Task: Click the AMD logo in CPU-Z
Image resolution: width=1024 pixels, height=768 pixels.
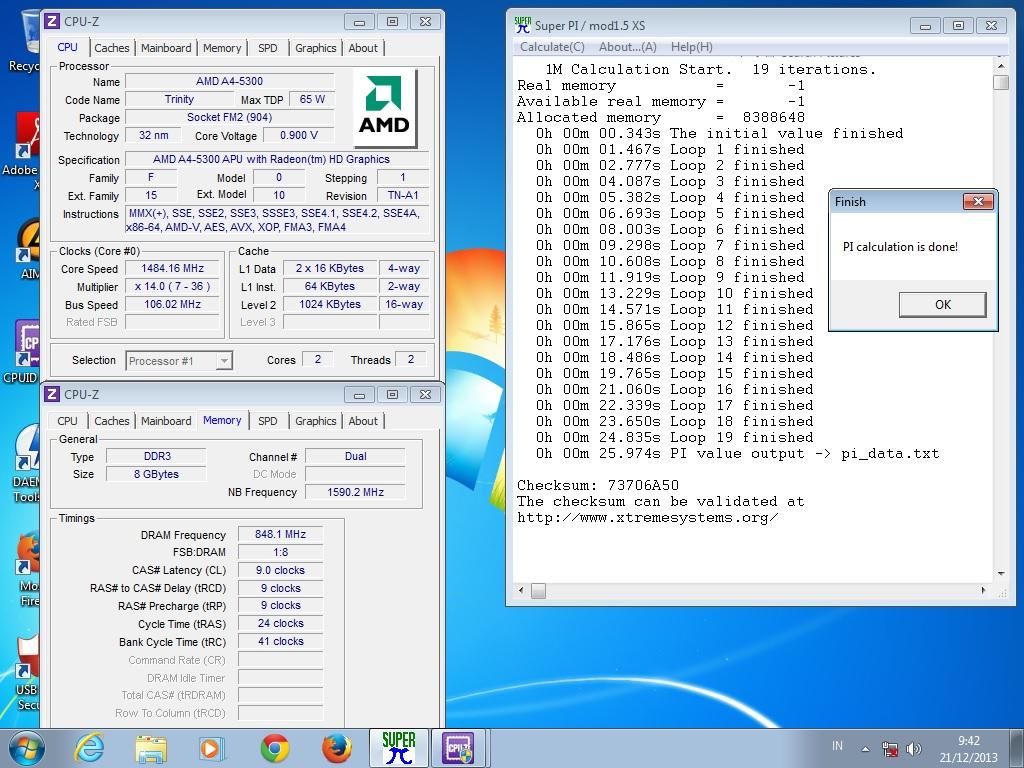Action: (x=385, y=107)
